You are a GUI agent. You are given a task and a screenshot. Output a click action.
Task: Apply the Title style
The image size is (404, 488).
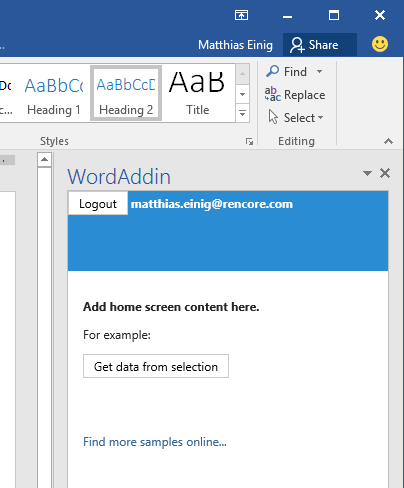pos(197,93)
